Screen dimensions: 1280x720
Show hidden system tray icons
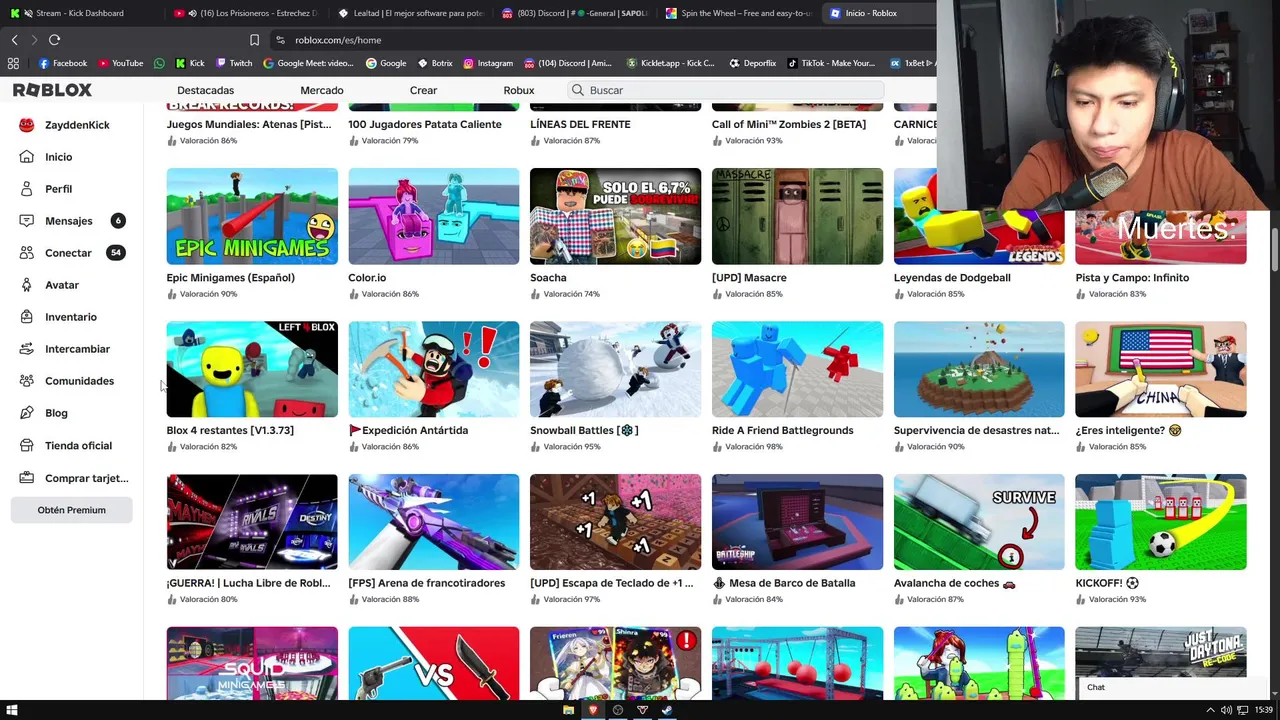coord(1210,710)
